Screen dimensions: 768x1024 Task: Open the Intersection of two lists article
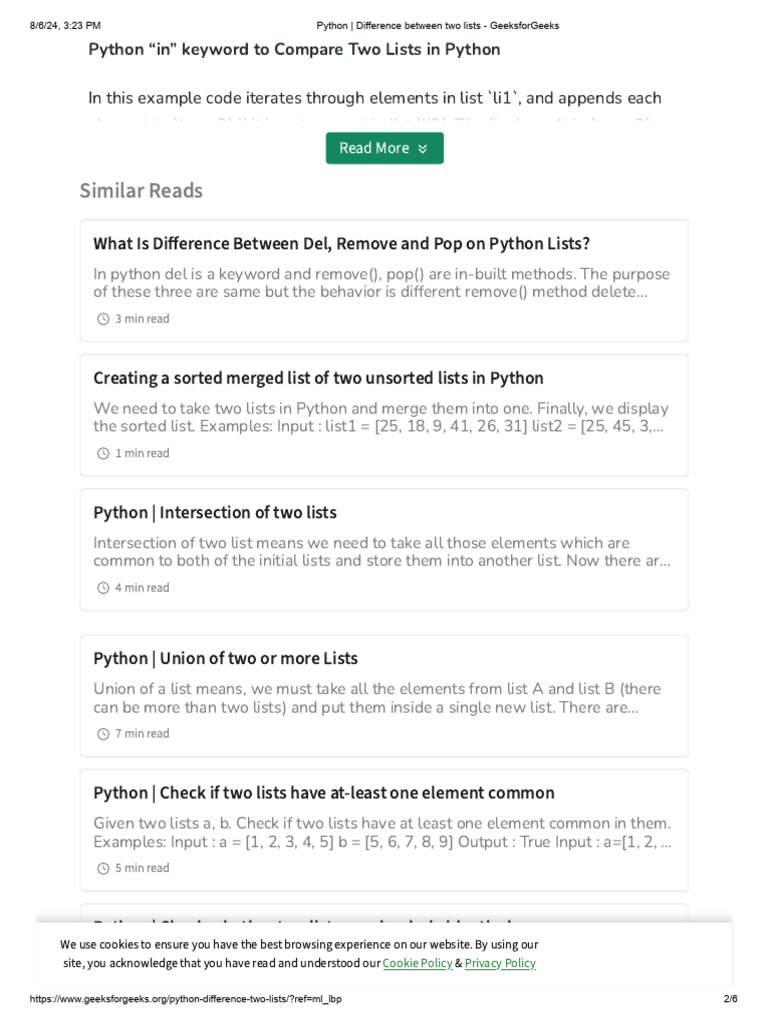tap(215, 513)
